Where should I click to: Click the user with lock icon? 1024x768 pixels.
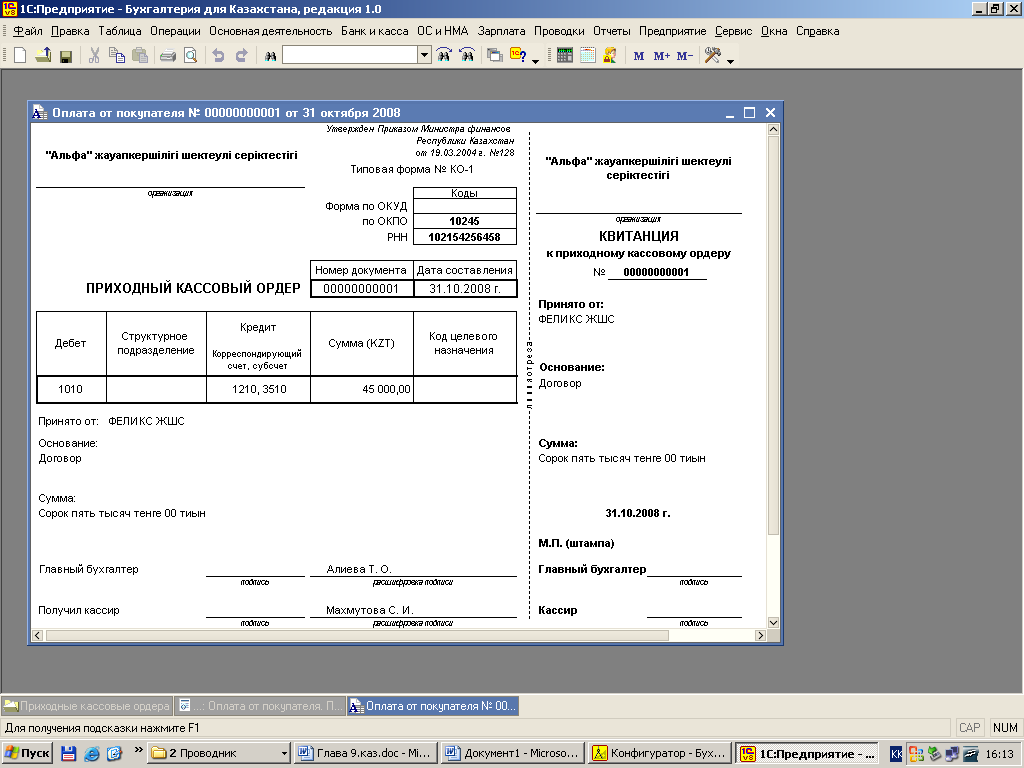pyautogui.click(x=610, y=56)
